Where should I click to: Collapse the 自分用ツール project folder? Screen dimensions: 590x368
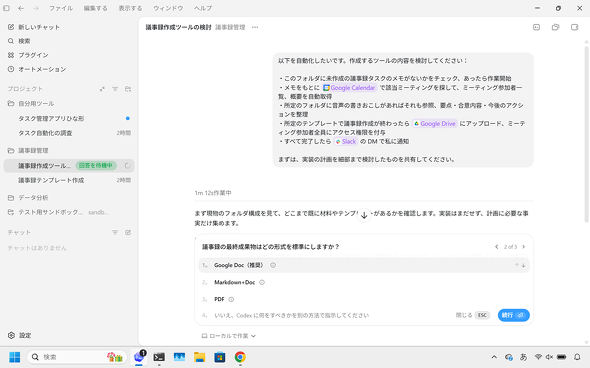31,103
